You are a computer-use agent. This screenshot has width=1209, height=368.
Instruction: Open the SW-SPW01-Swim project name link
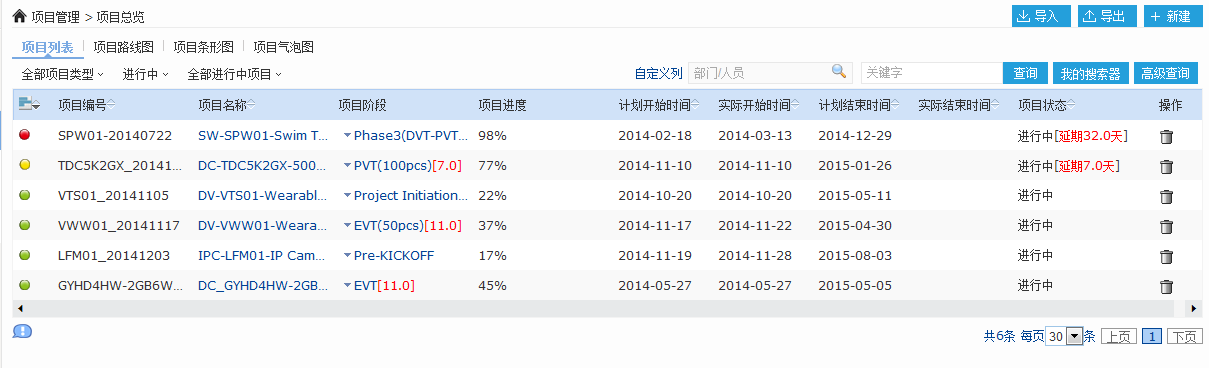click(263, 135)
